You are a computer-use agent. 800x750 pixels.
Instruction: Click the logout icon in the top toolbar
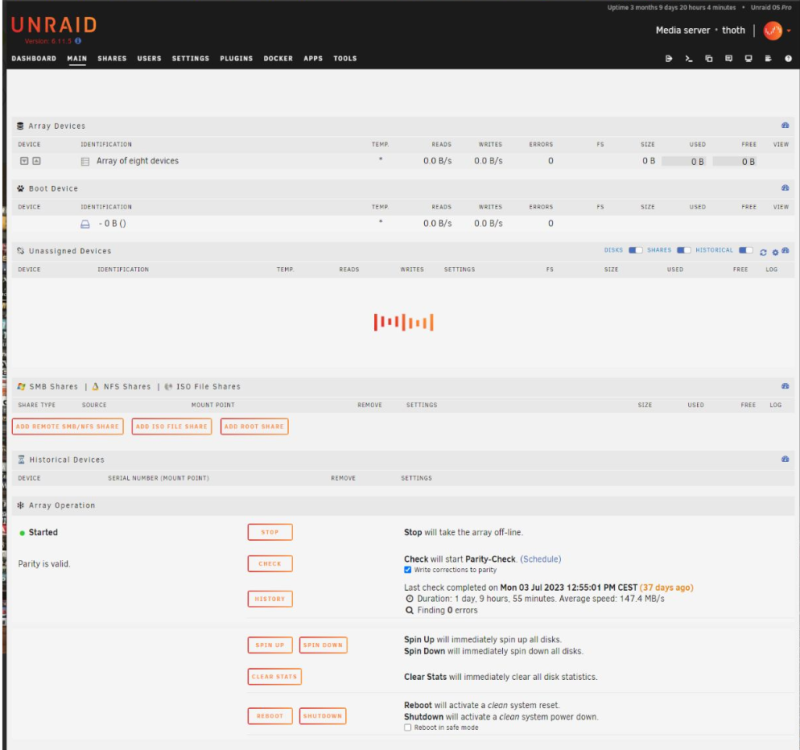(x=668, y=59)
